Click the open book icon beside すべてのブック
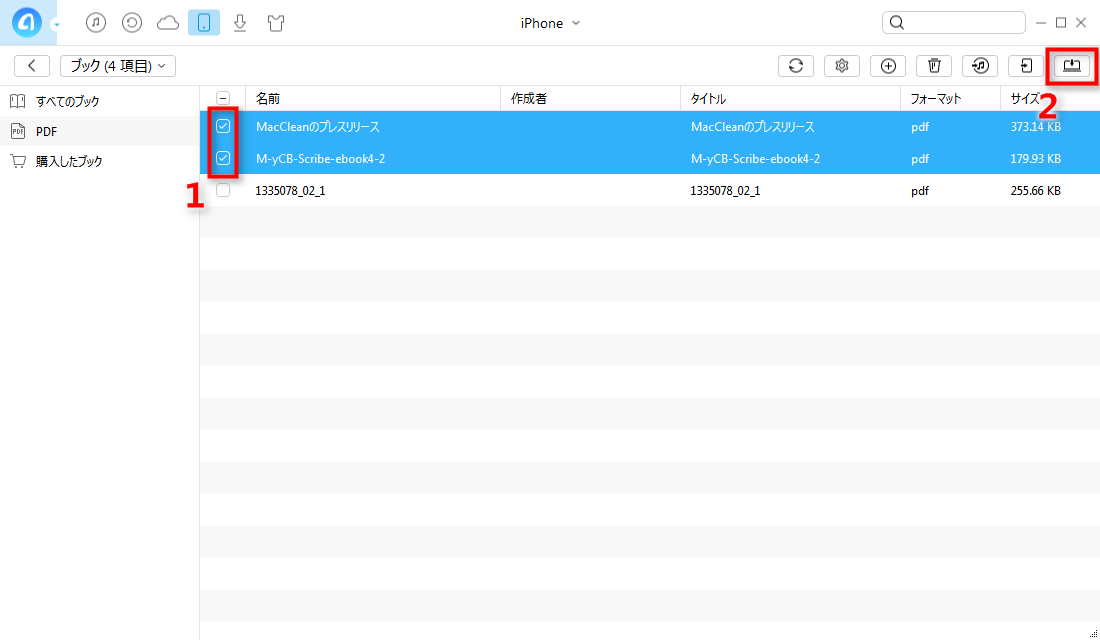The image size is (1100, 640). tap(18, 101)
